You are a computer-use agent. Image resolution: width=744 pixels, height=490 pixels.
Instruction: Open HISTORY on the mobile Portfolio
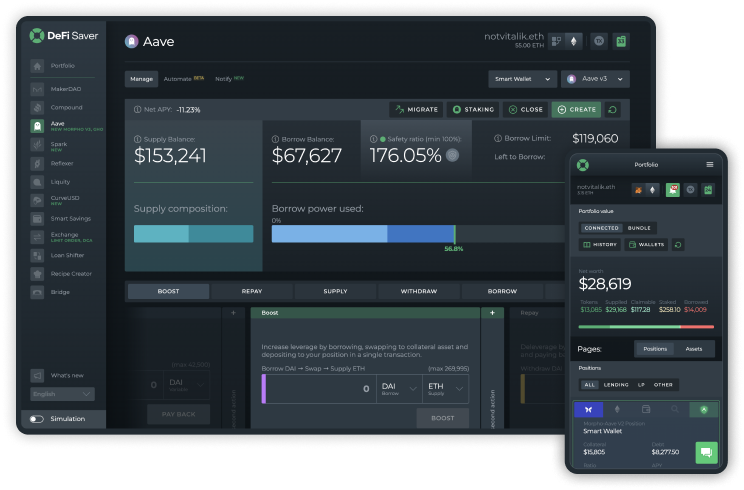[600, 245]
